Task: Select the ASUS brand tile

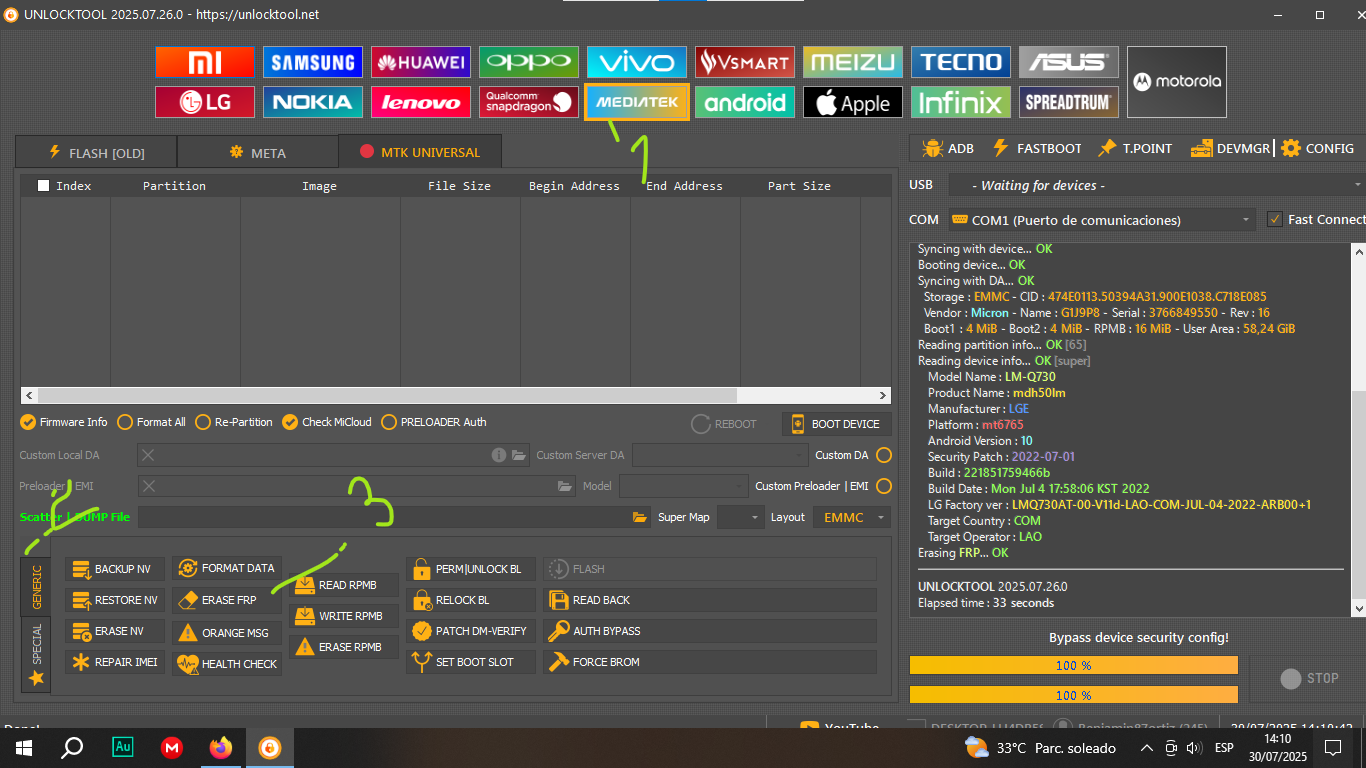Action: coord(1069,62)
